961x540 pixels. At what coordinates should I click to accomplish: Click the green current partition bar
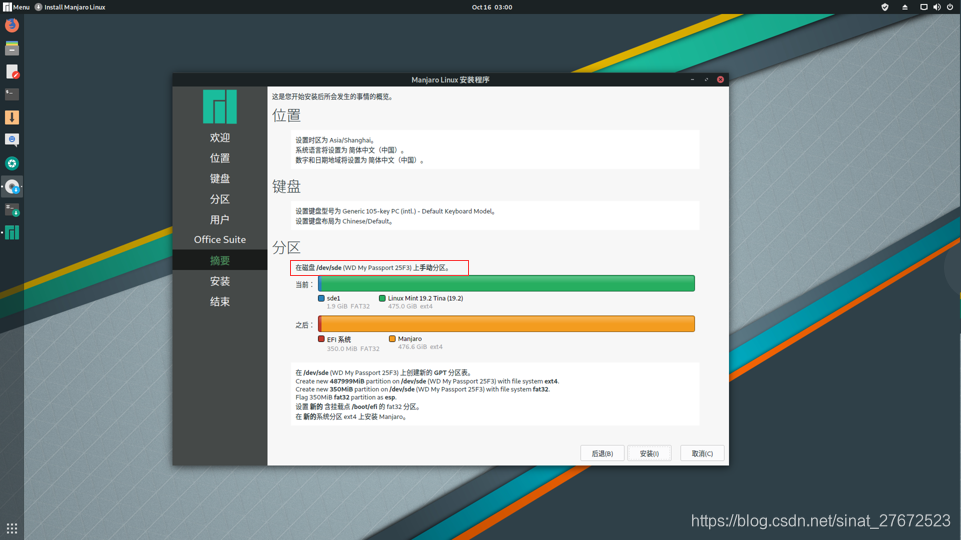[x=506, y=283]
